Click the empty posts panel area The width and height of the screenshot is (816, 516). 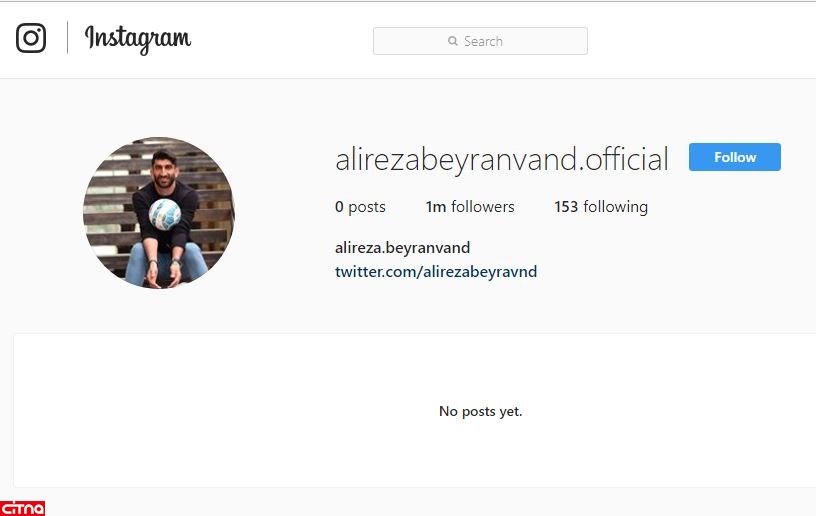point(414,411)
